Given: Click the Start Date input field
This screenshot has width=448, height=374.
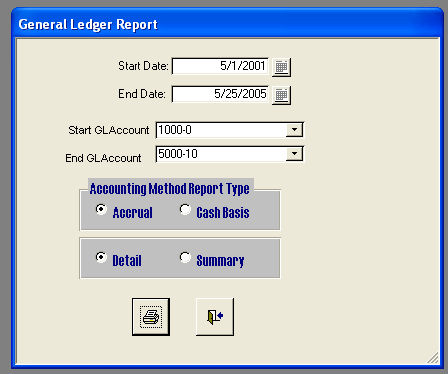Looking at the screenshot, I should click(220, 66).
